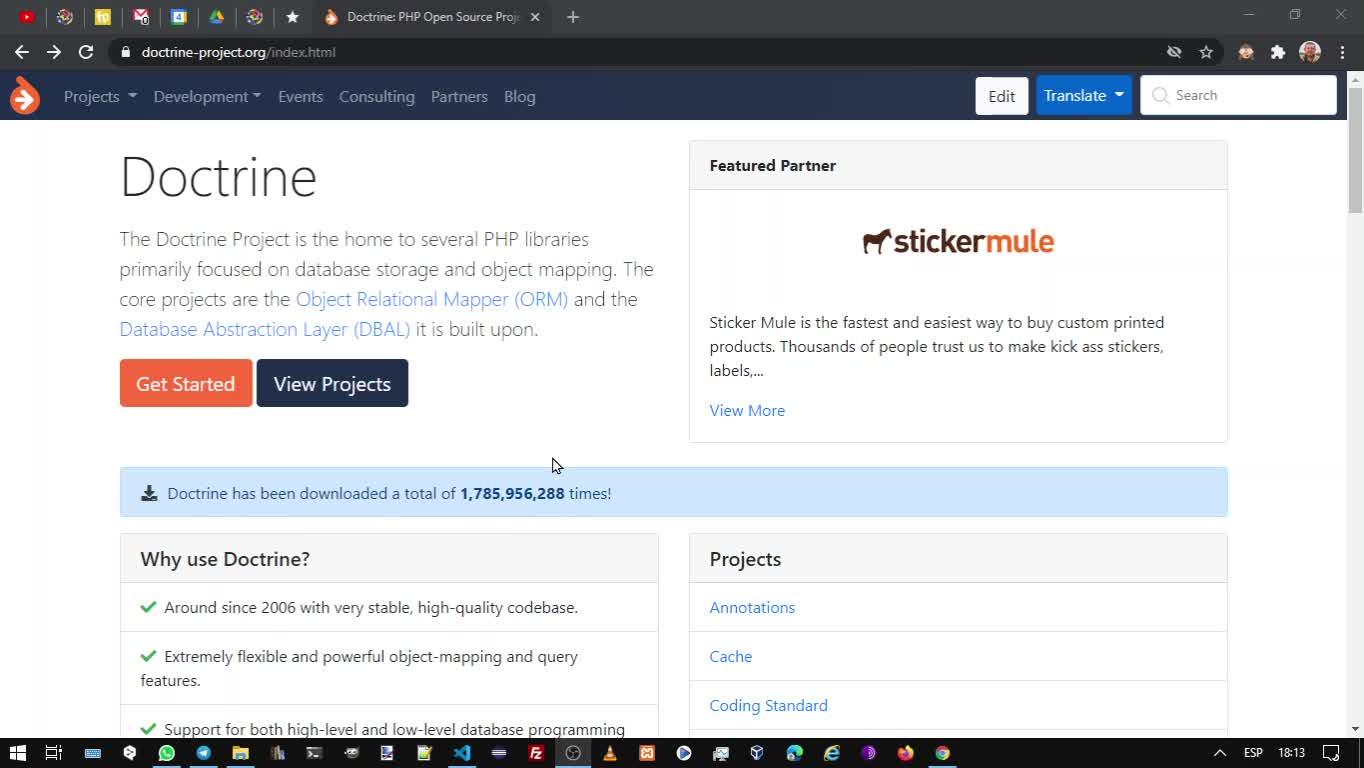
Task: Open Windows Task View
Action: pyautogui.click(x=54, y=753)
